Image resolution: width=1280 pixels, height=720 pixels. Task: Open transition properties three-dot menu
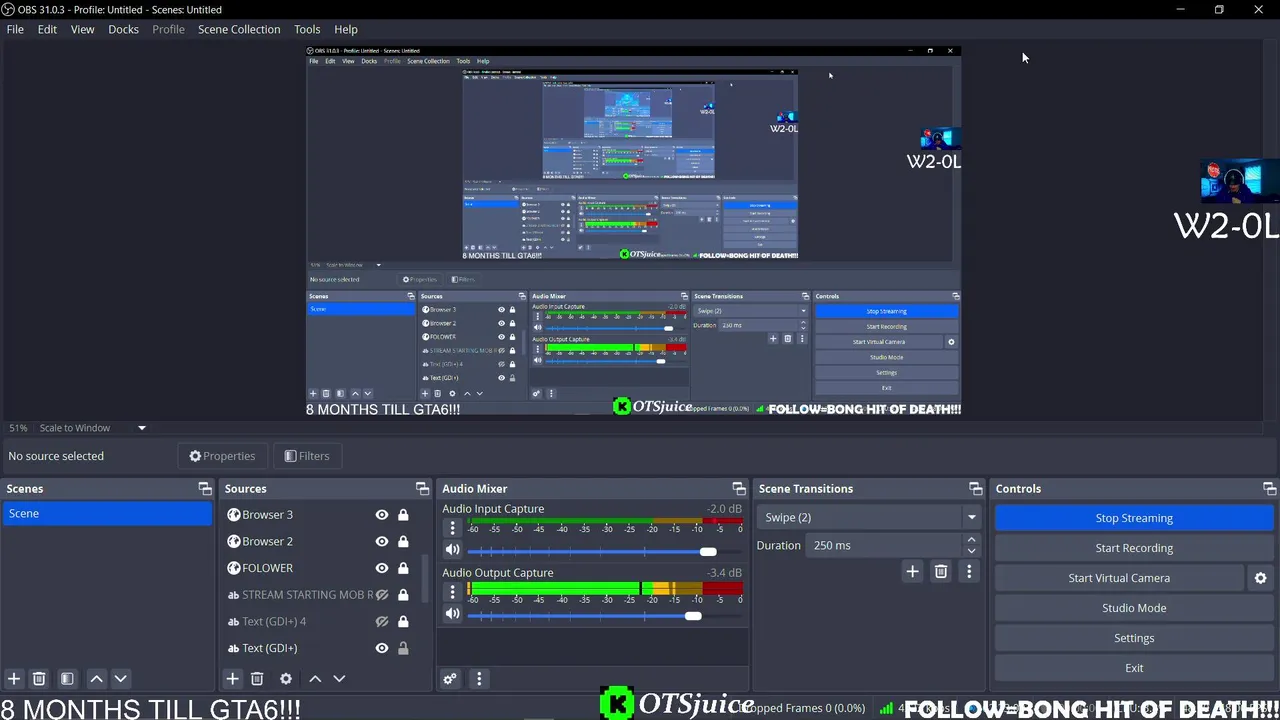pyautogui.click(x=969, y=571)
